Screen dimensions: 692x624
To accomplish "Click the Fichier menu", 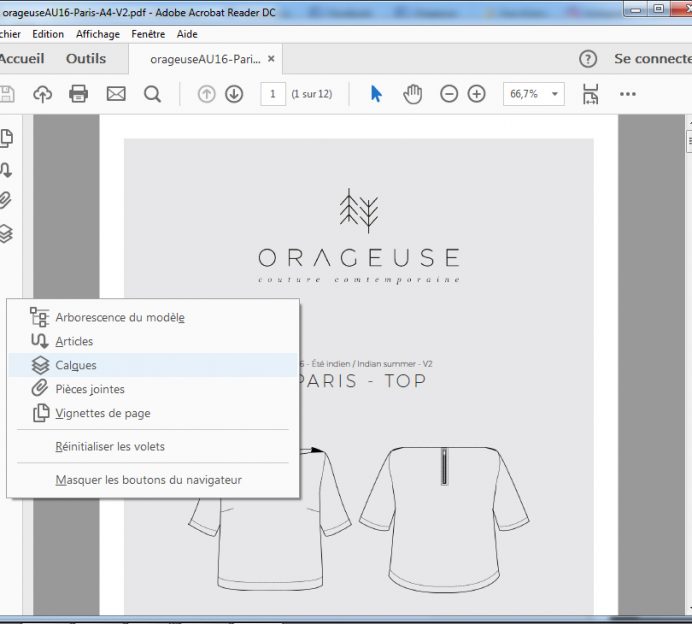I will coord(10,34).
